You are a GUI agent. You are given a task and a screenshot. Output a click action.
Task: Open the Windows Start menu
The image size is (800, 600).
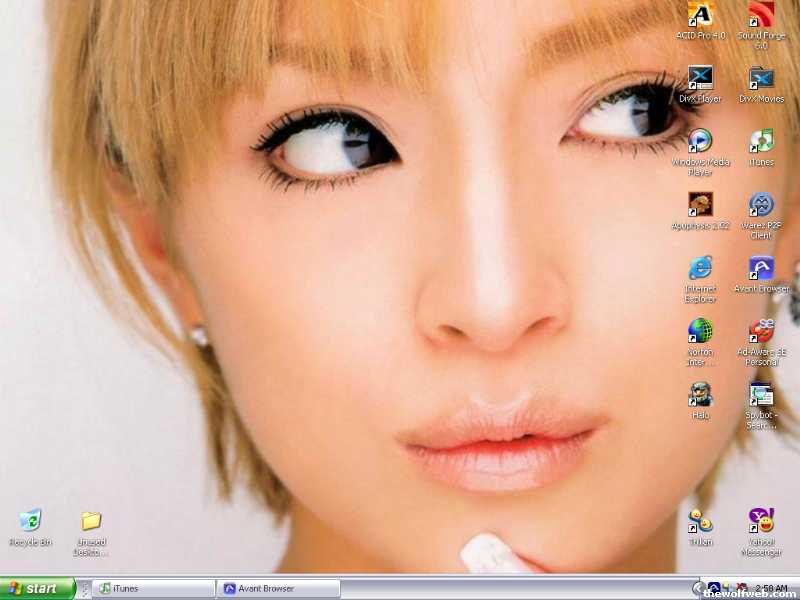click(x=38, y=588)
